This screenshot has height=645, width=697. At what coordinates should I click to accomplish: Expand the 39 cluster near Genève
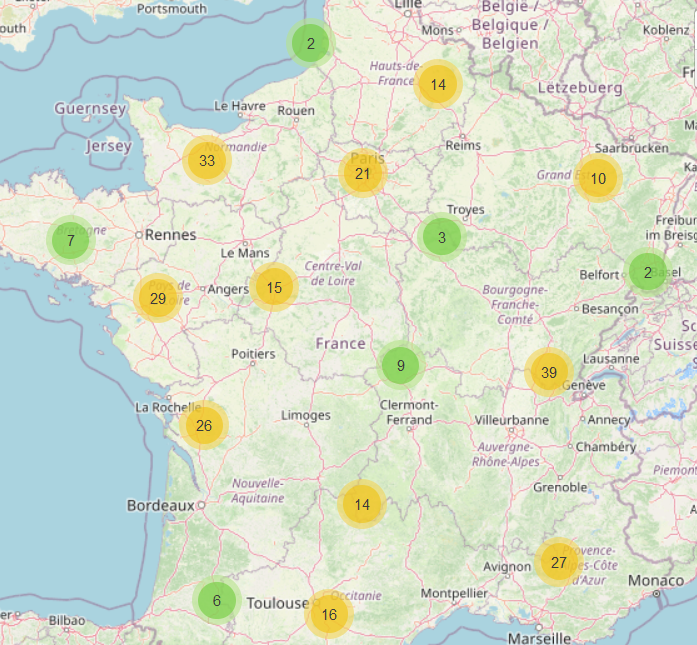click(x=548, y=372)
